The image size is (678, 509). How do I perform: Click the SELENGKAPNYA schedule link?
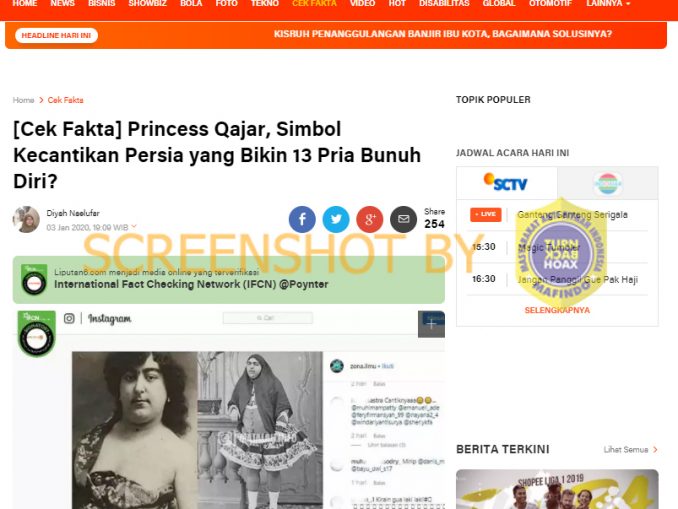coord(557,310)
